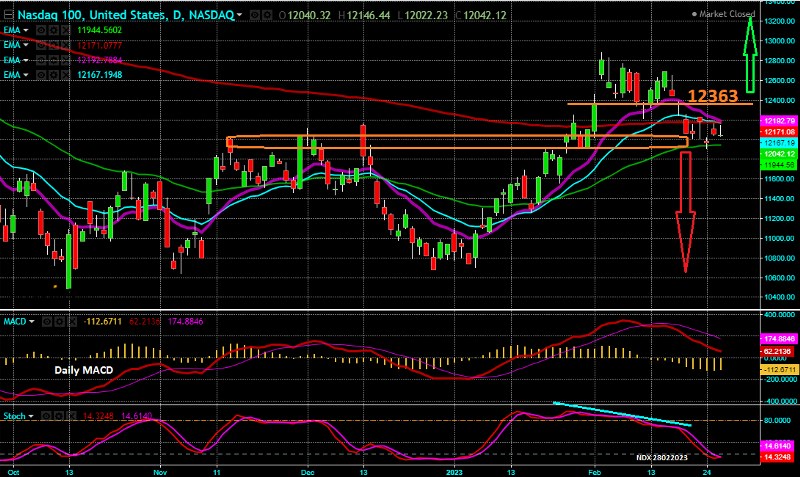Click the Market Closed status indicator
The image size is (800, 477).
723,14
